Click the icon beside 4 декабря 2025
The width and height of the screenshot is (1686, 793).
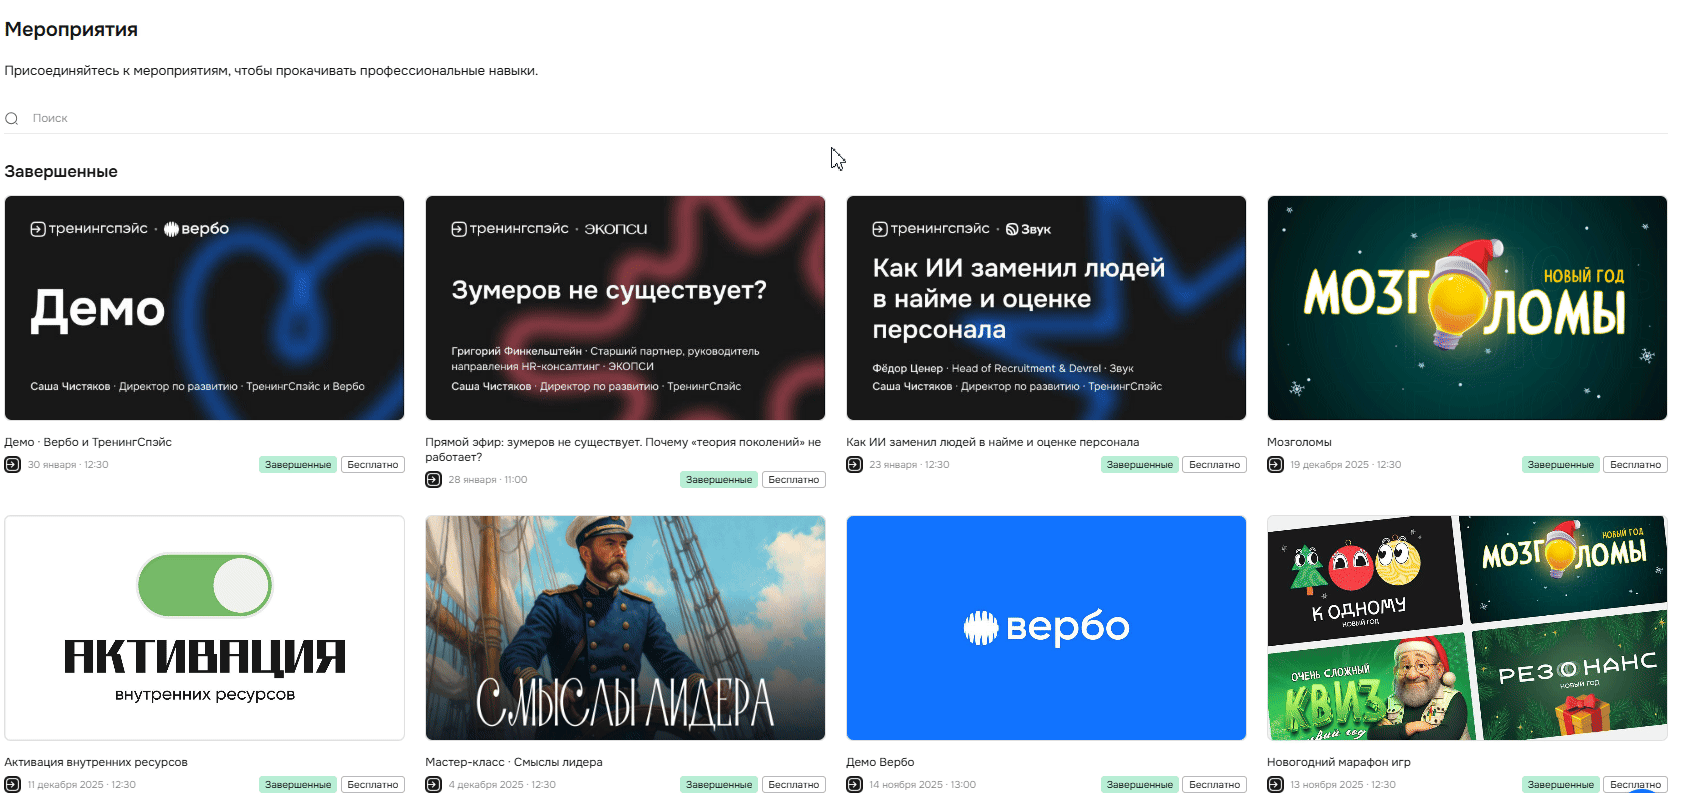click(x=434, y=784)
